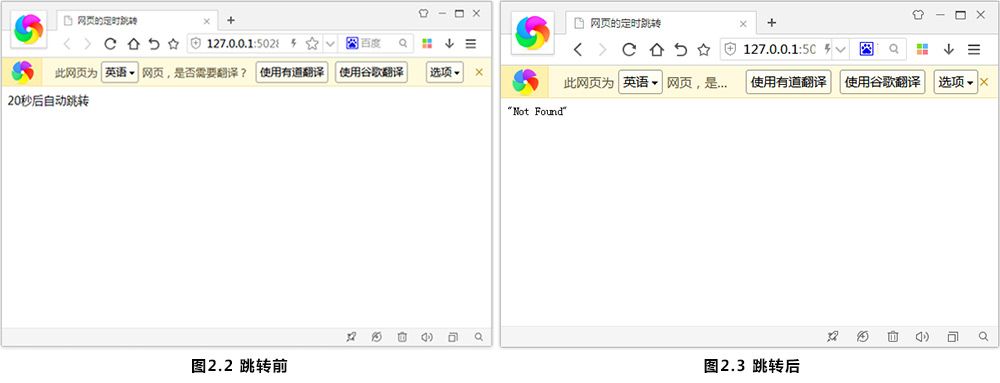The height and width of the screenshot is (383, 1000).
Task: Click back arrow in left browser window
Action: [67, 43]
